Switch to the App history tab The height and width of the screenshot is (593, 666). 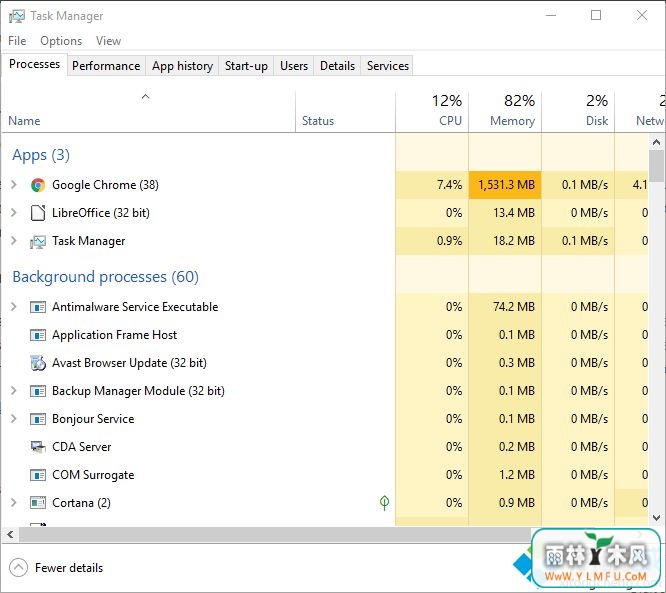coord(182,66)
